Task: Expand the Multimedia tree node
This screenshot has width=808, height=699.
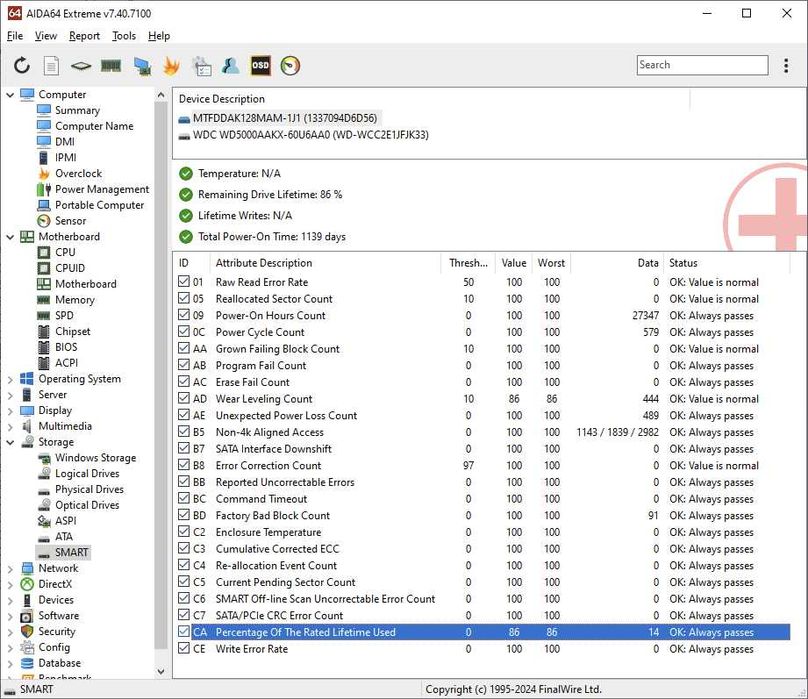Action: click(10, 426)
